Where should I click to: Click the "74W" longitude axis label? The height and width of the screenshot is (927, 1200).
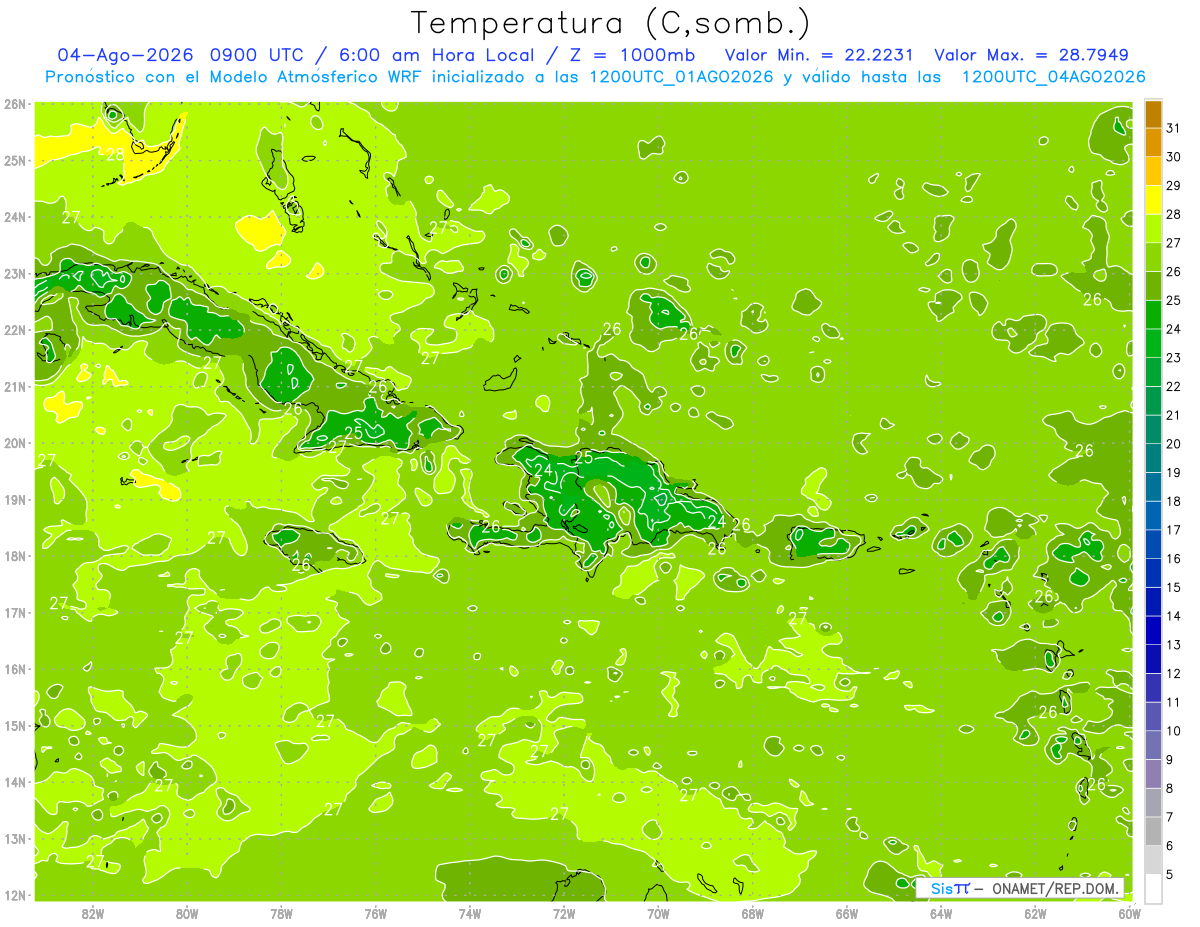470,914
